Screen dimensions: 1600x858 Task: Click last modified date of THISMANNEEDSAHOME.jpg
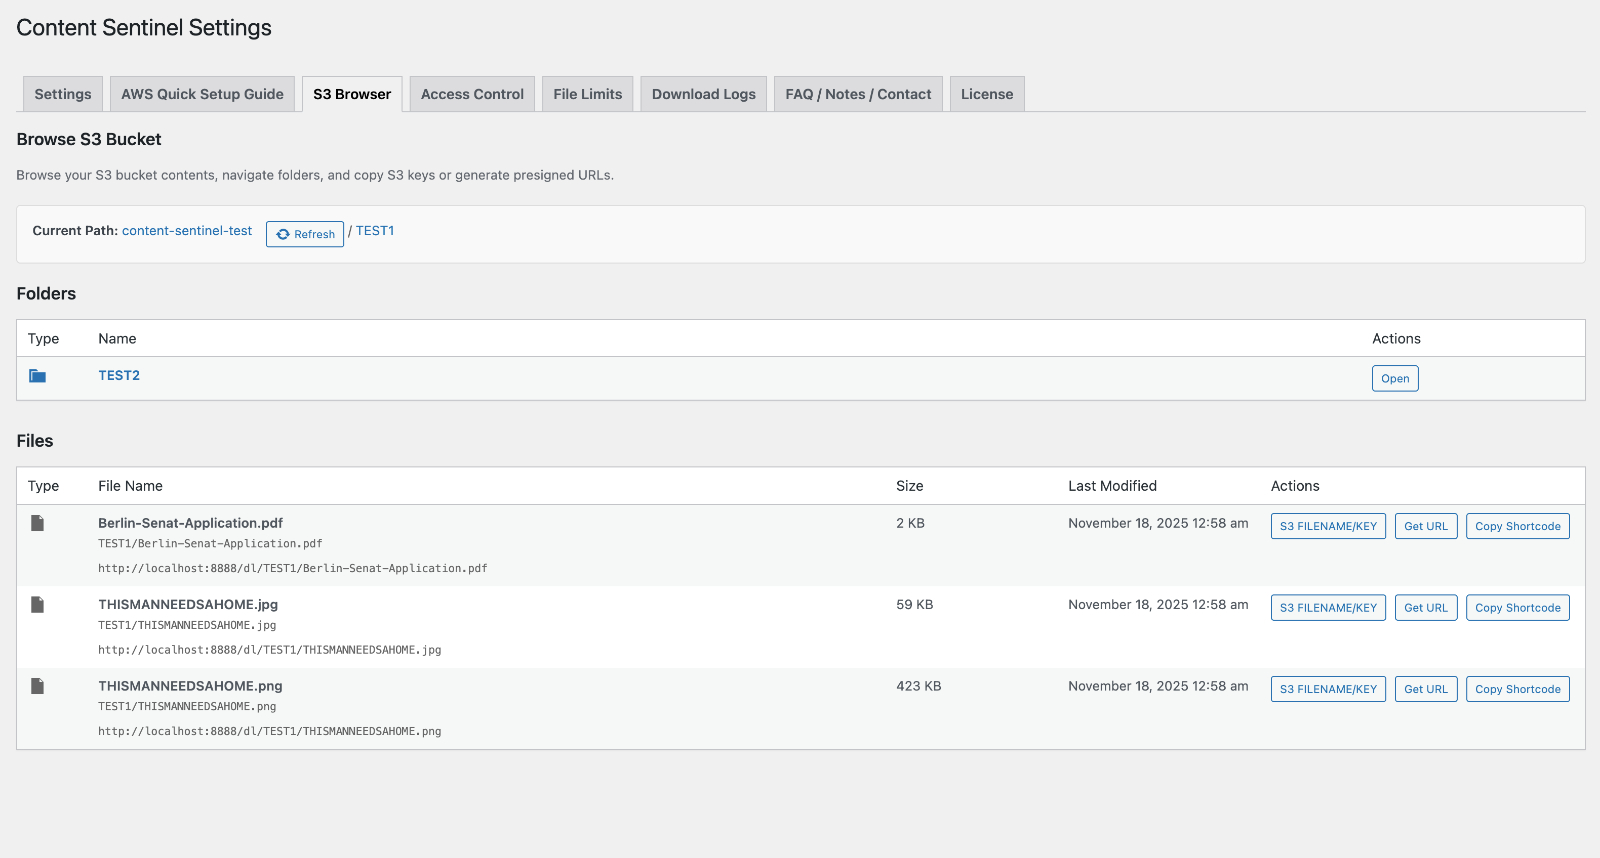tap(1158, 605)
